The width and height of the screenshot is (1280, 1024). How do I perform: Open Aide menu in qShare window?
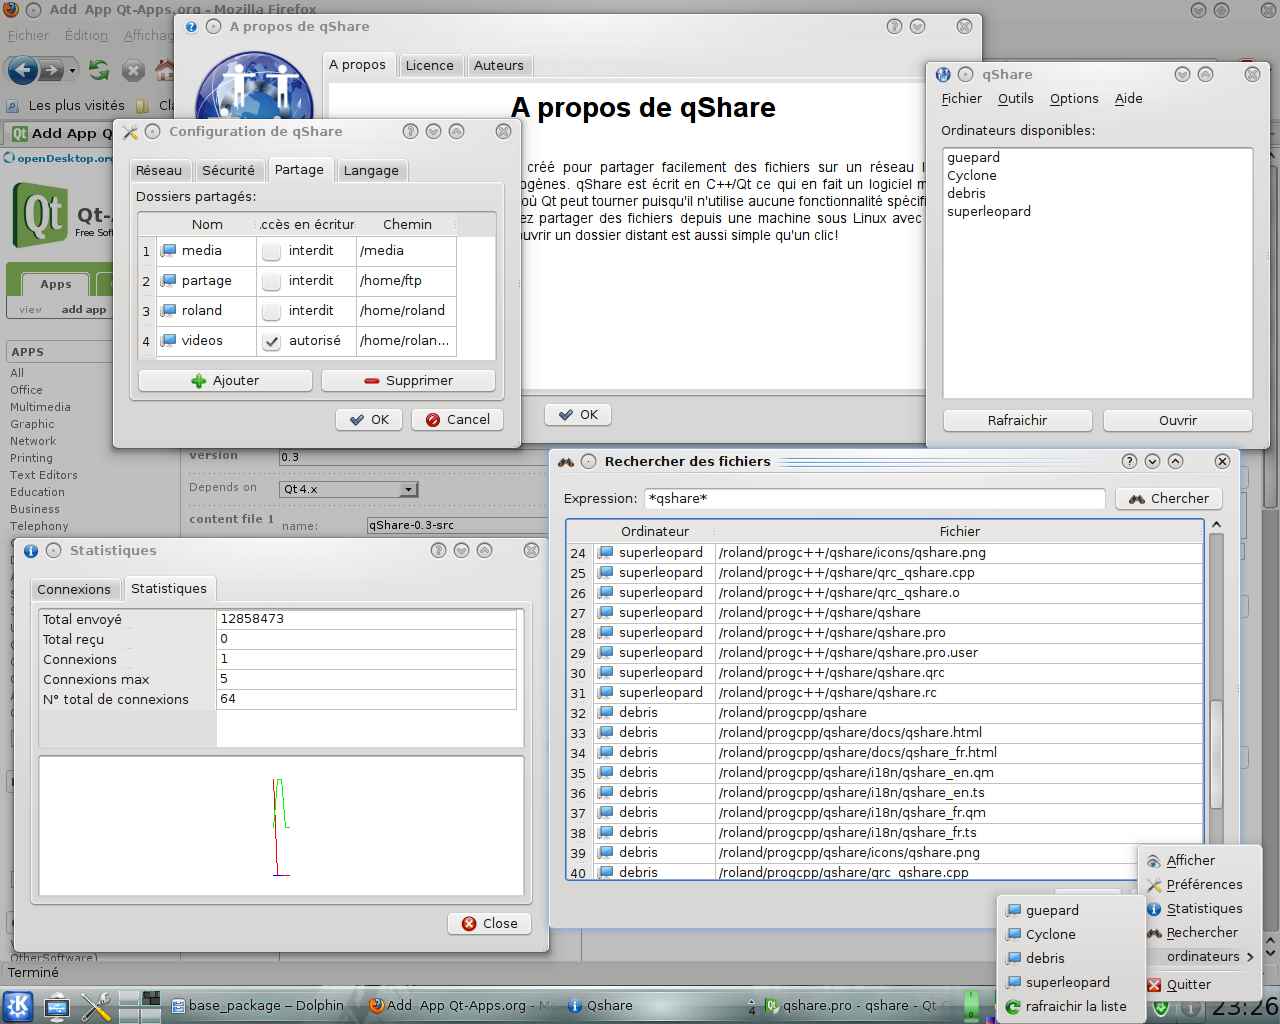1128,98
